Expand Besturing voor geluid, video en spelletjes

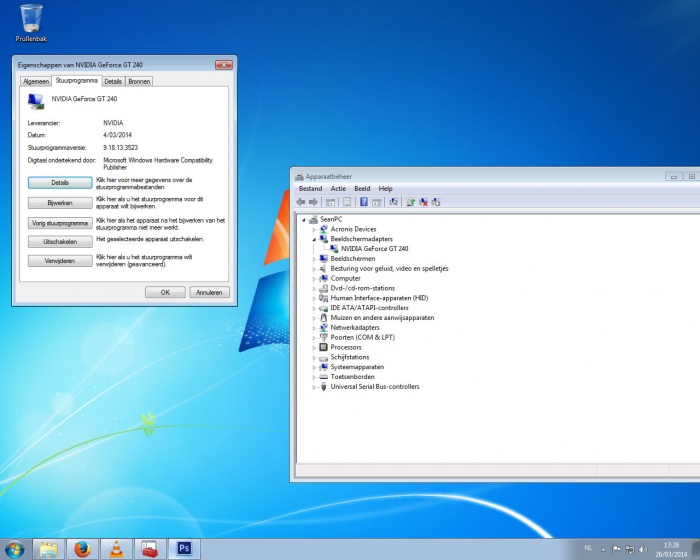(x=314, y=268)
